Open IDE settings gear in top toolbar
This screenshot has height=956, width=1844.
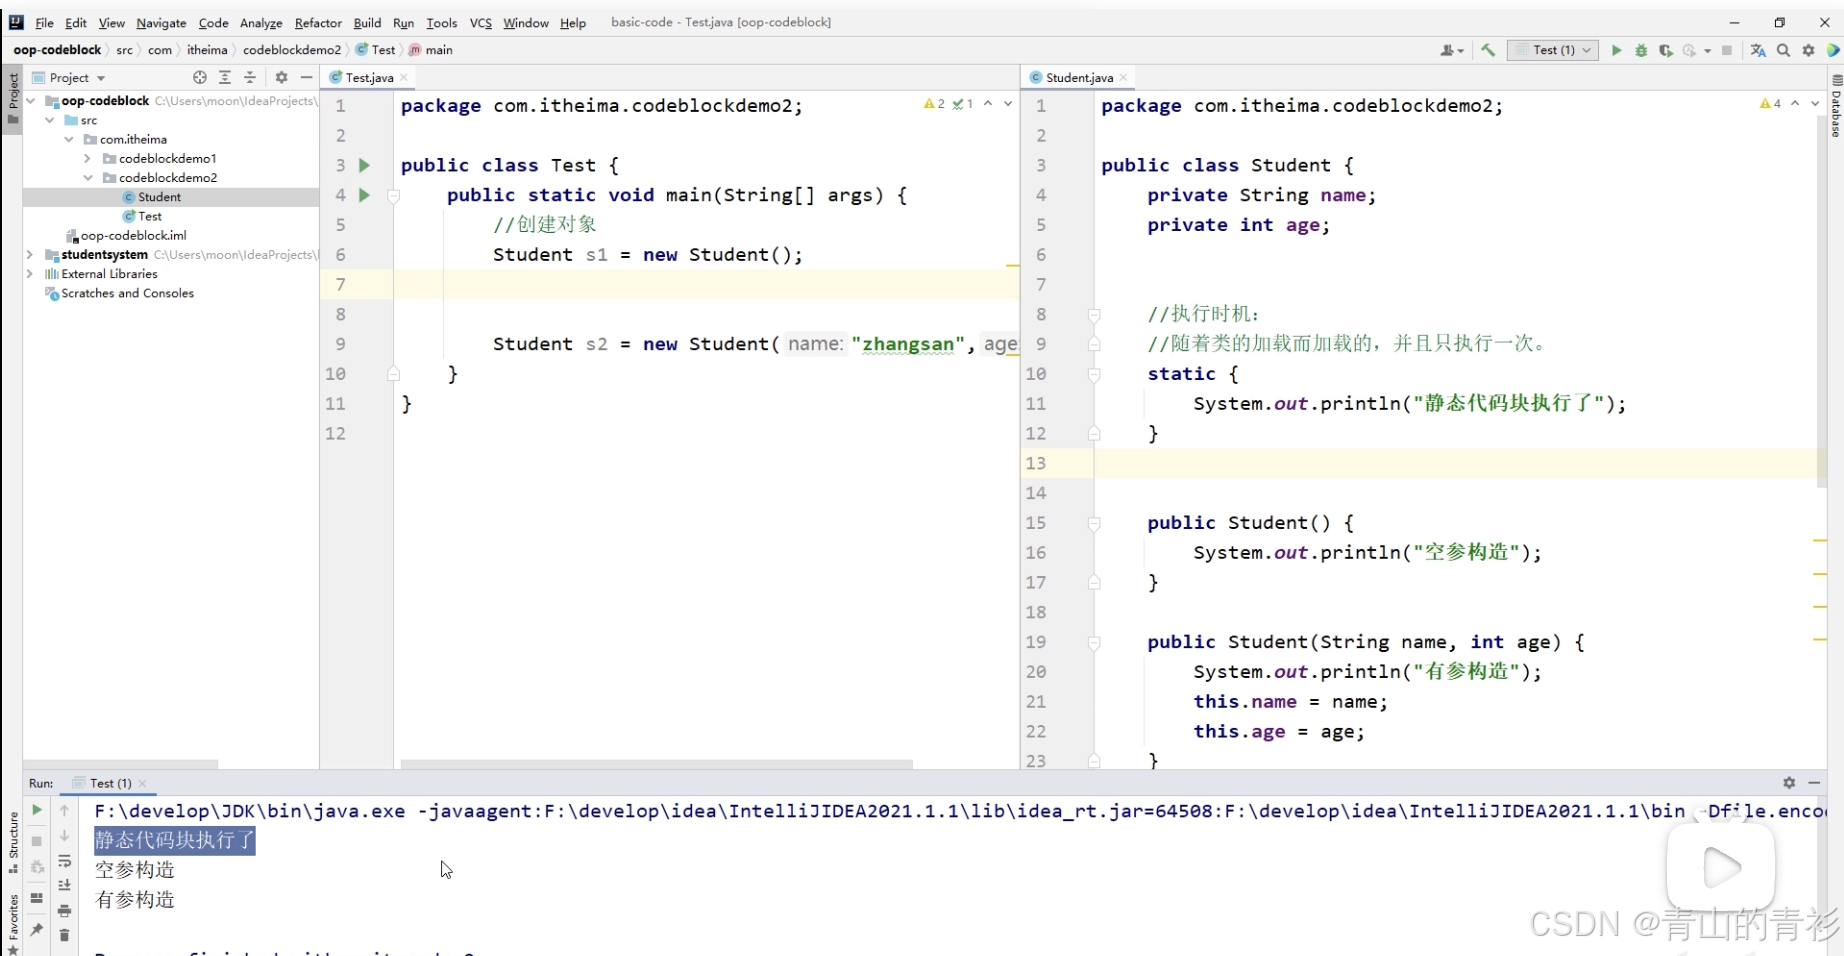click(1808, 50)
